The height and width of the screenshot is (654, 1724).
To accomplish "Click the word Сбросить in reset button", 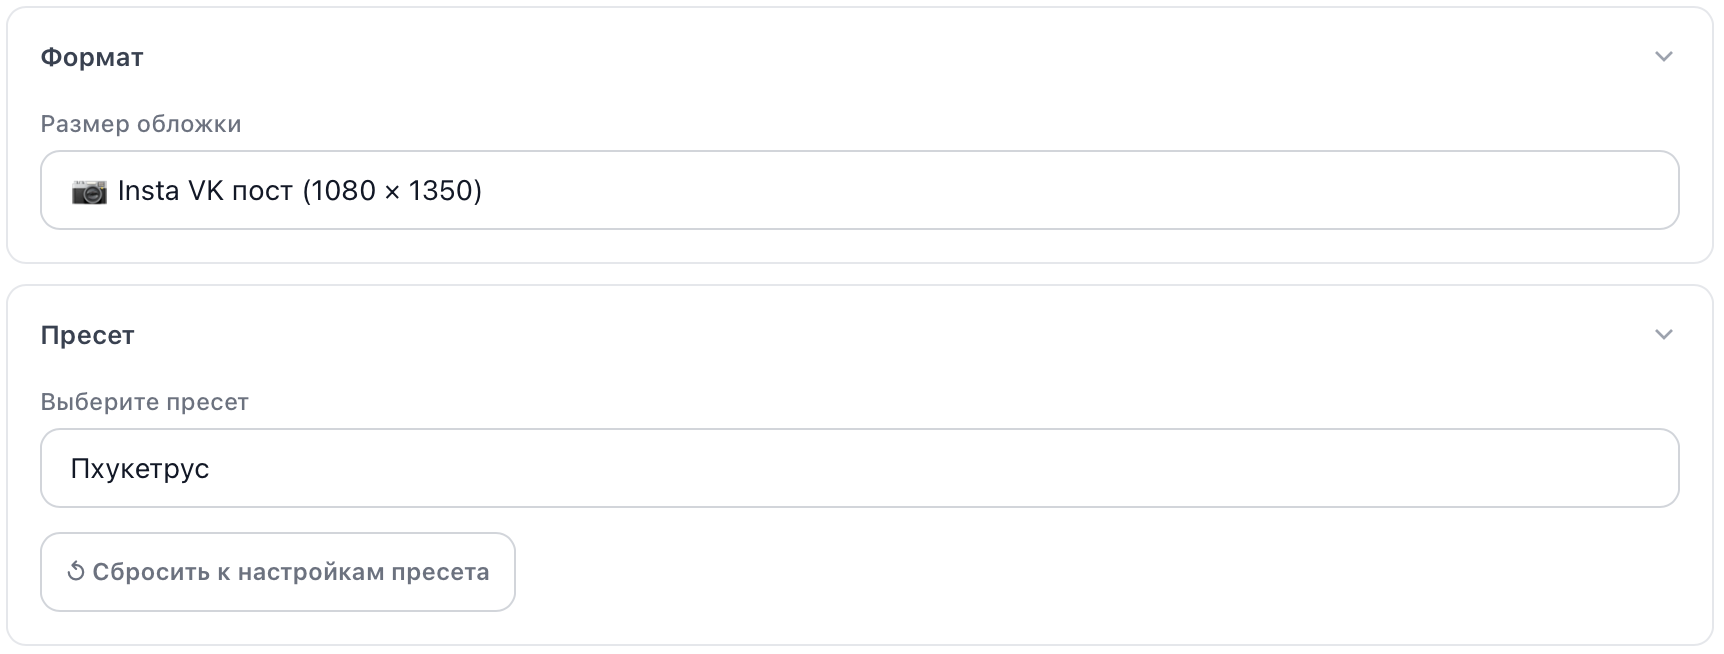I will pyautogui.click(x=150, y=572).
